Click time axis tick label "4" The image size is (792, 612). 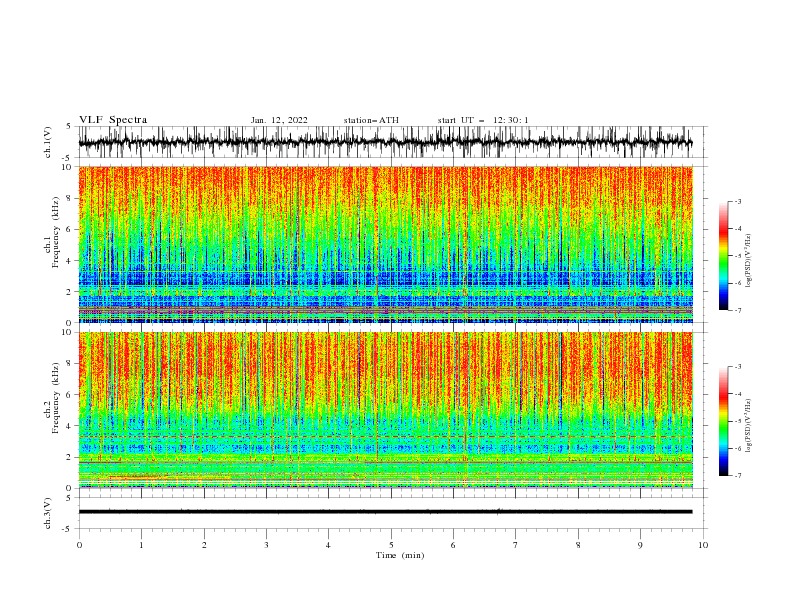click(x=328, y=545)
